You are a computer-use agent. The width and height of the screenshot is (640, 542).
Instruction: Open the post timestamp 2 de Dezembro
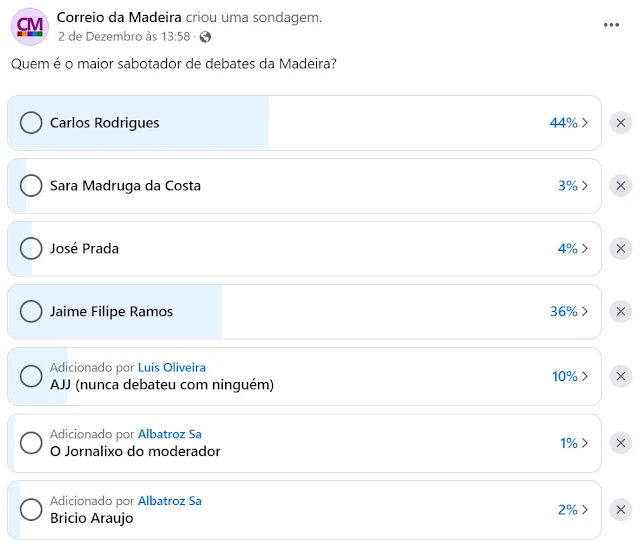click(x=124, y=37)
